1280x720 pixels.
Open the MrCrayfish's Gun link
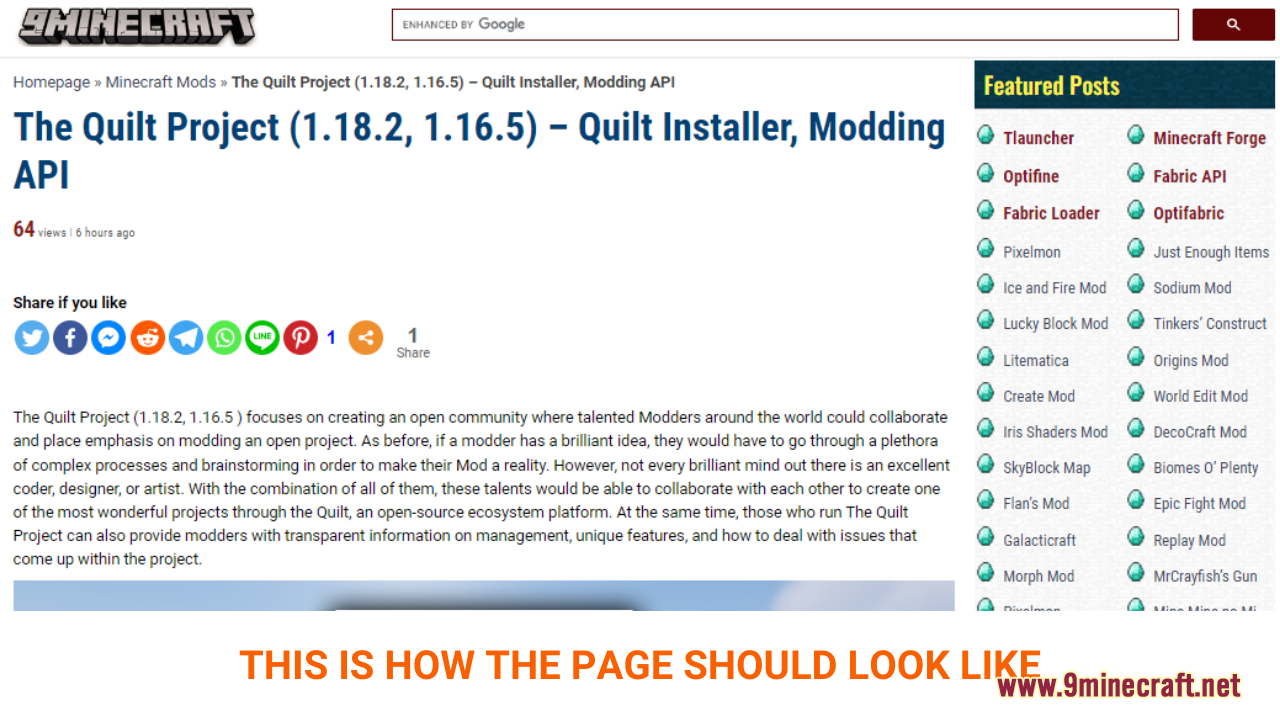(1205, 577)
